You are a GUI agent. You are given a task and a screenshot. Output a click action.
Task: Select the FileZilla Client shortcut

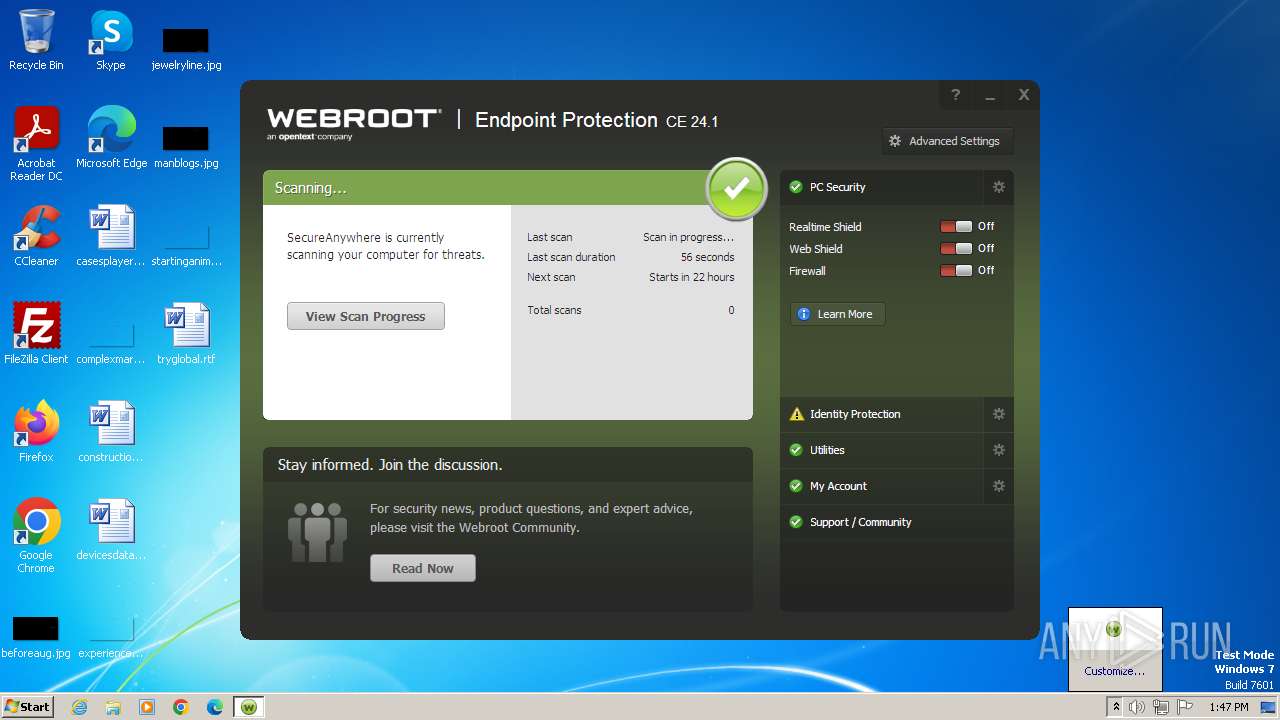36,334
